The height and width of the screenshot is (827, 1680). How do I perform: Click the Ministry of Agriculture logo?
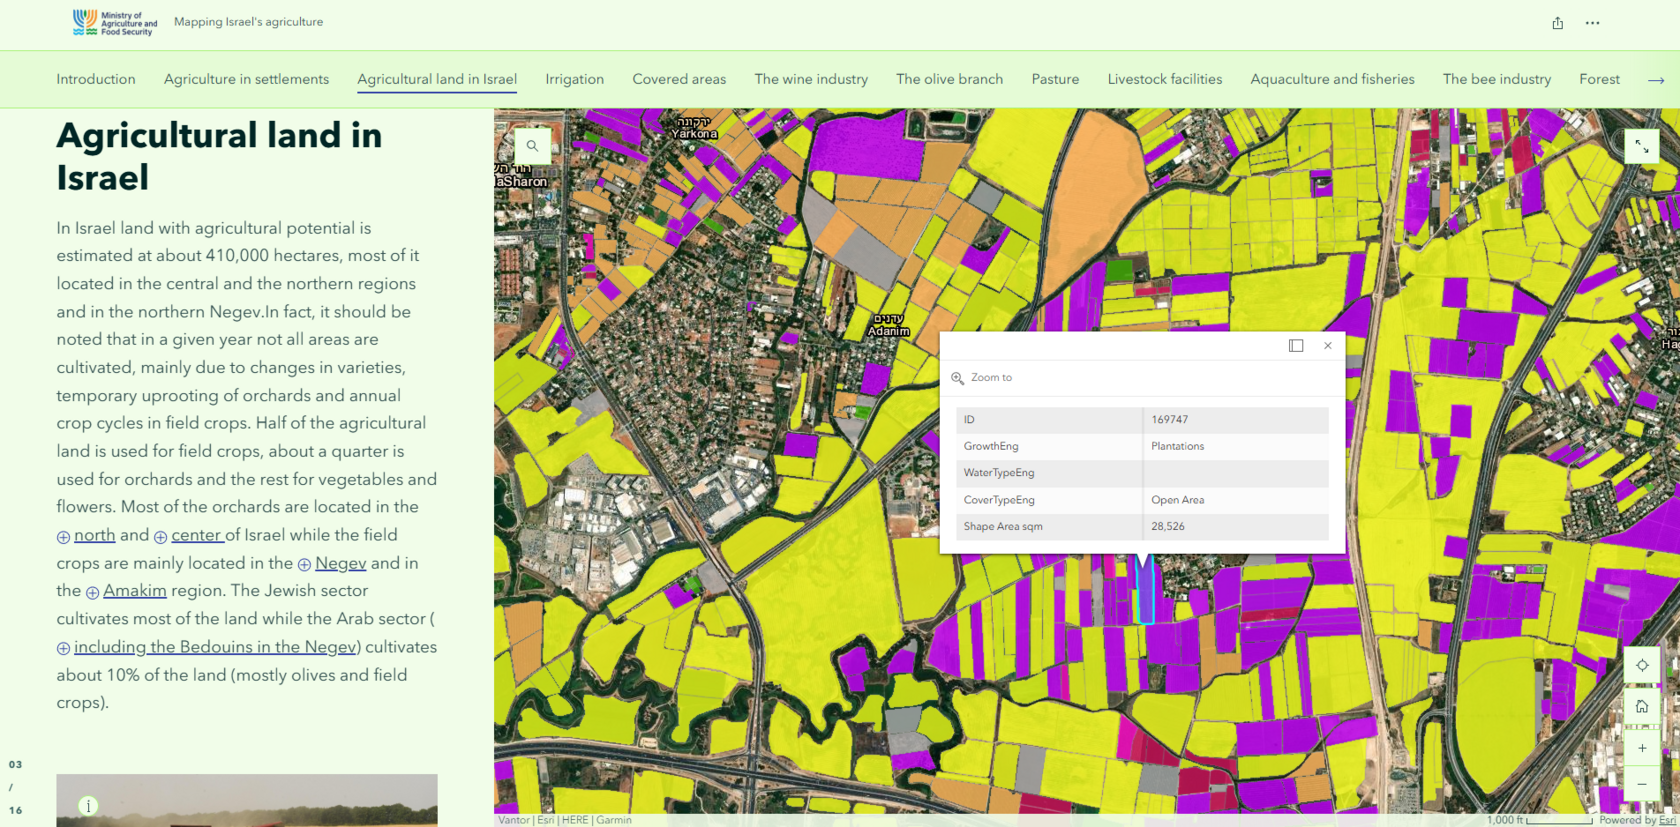tap(115, 23)
